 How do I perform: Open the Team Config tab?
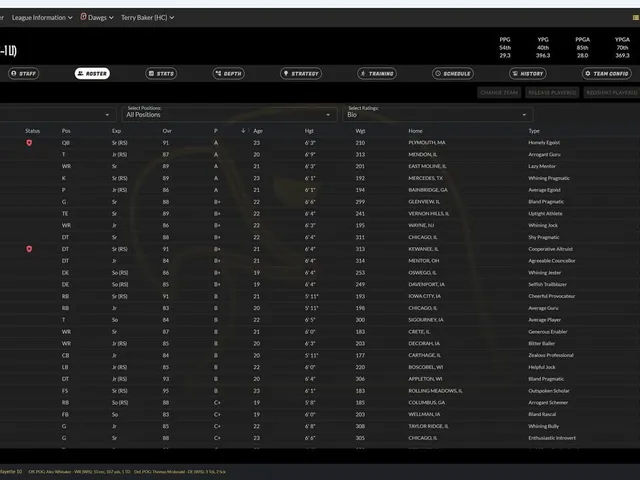click(x=607, y=73)
